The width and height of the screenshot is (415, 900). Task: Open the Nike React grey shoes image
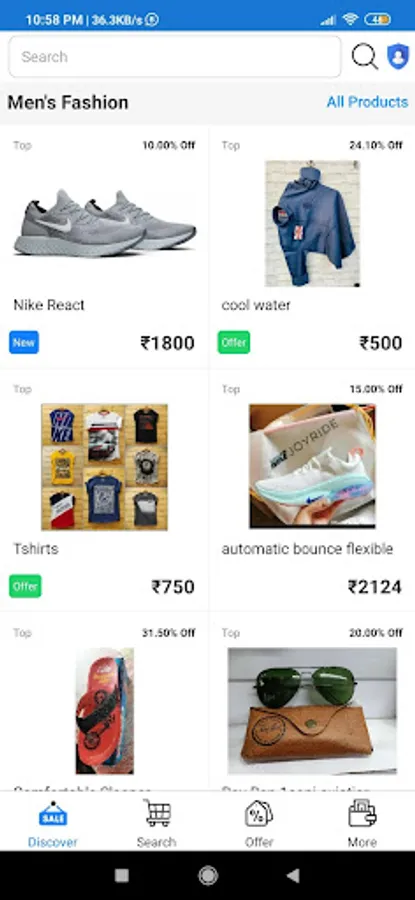point(104,223)
